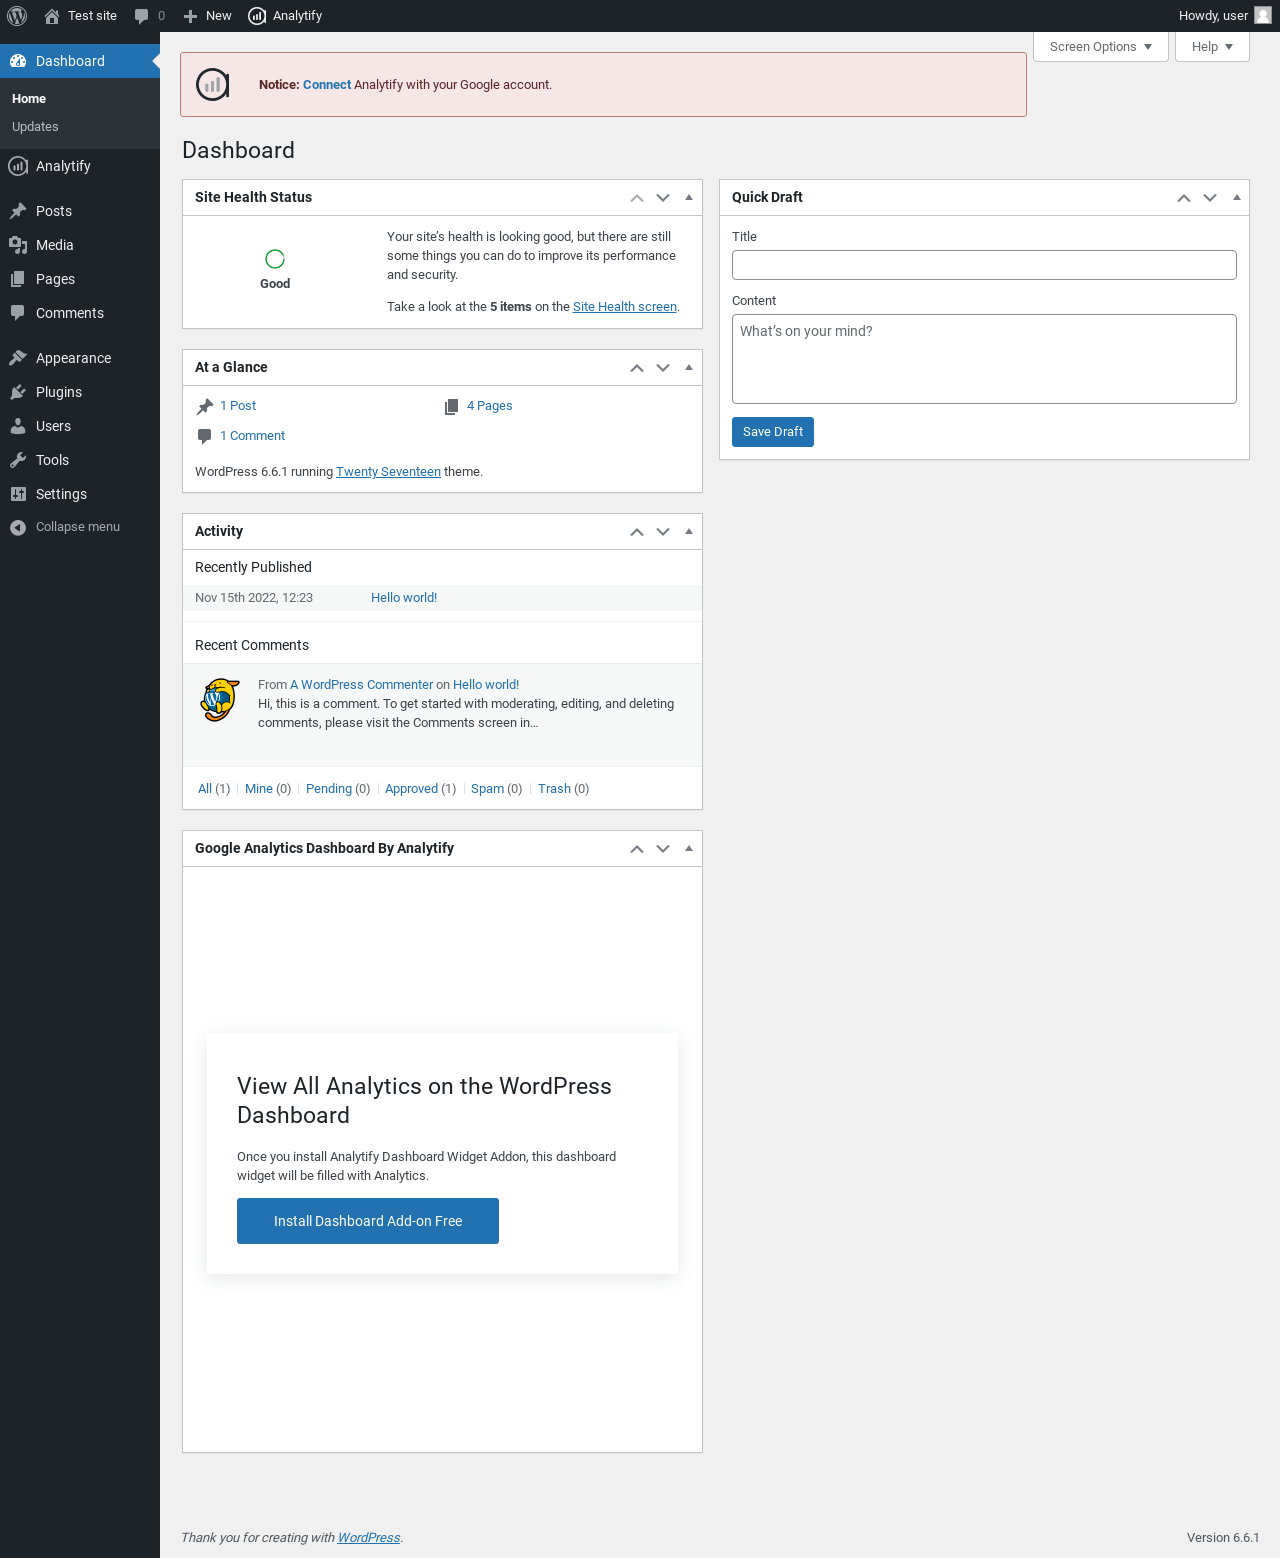Image resolution: width=1280 pixels, height=1558 pixels.
Task: Toggle the Site Health Status panel
Action: pyautogui.click(x=689, y=197)
